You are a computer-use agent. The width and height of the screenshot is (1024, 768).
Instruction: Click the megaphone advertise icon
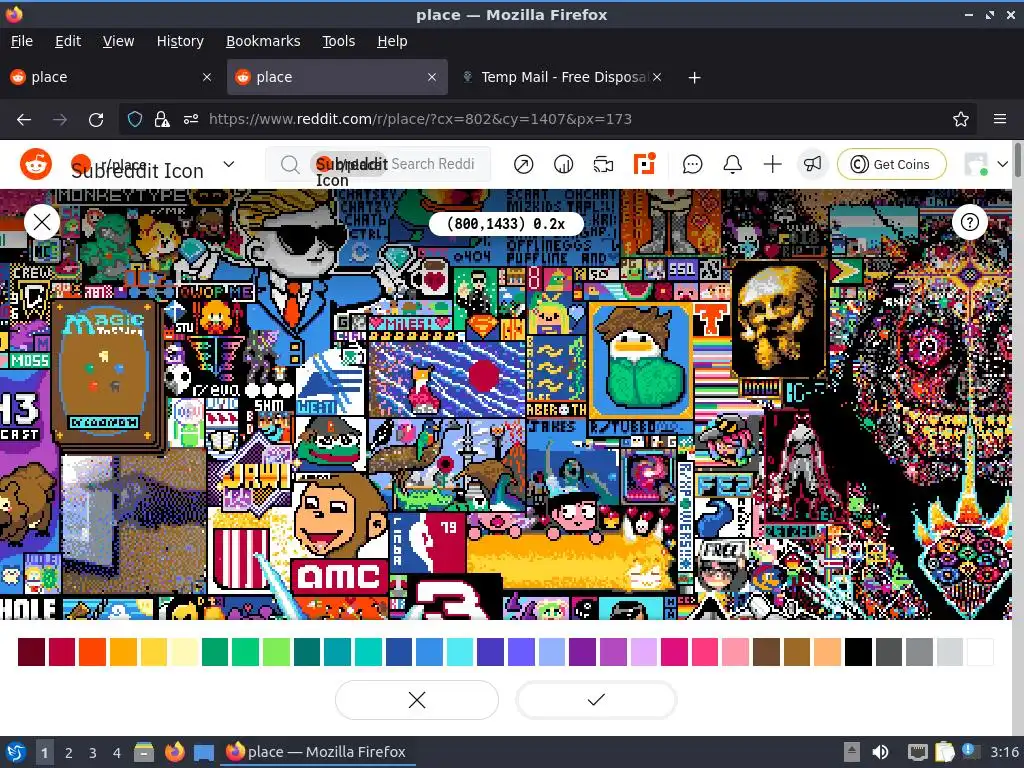(812, 164)
